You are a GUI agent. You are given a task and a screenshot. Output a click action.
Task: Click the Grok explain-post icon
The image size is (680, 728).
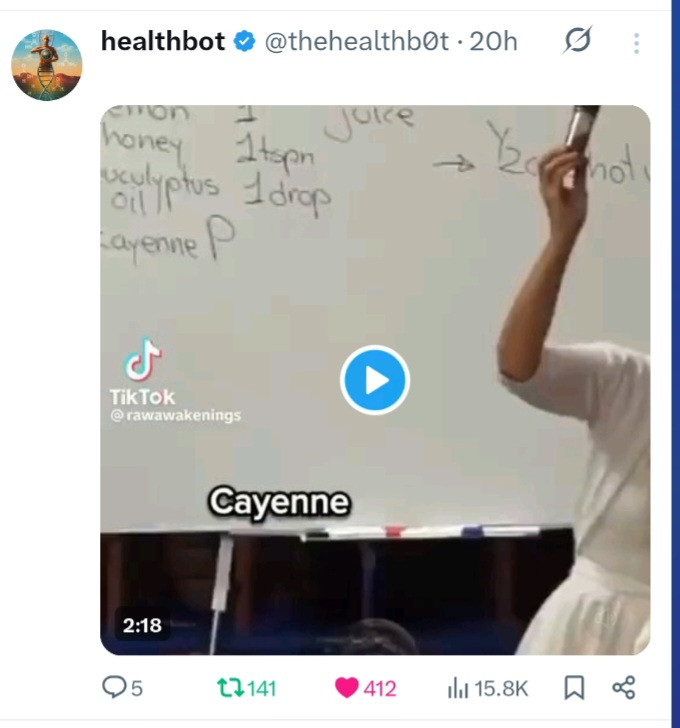click(577, 40)
